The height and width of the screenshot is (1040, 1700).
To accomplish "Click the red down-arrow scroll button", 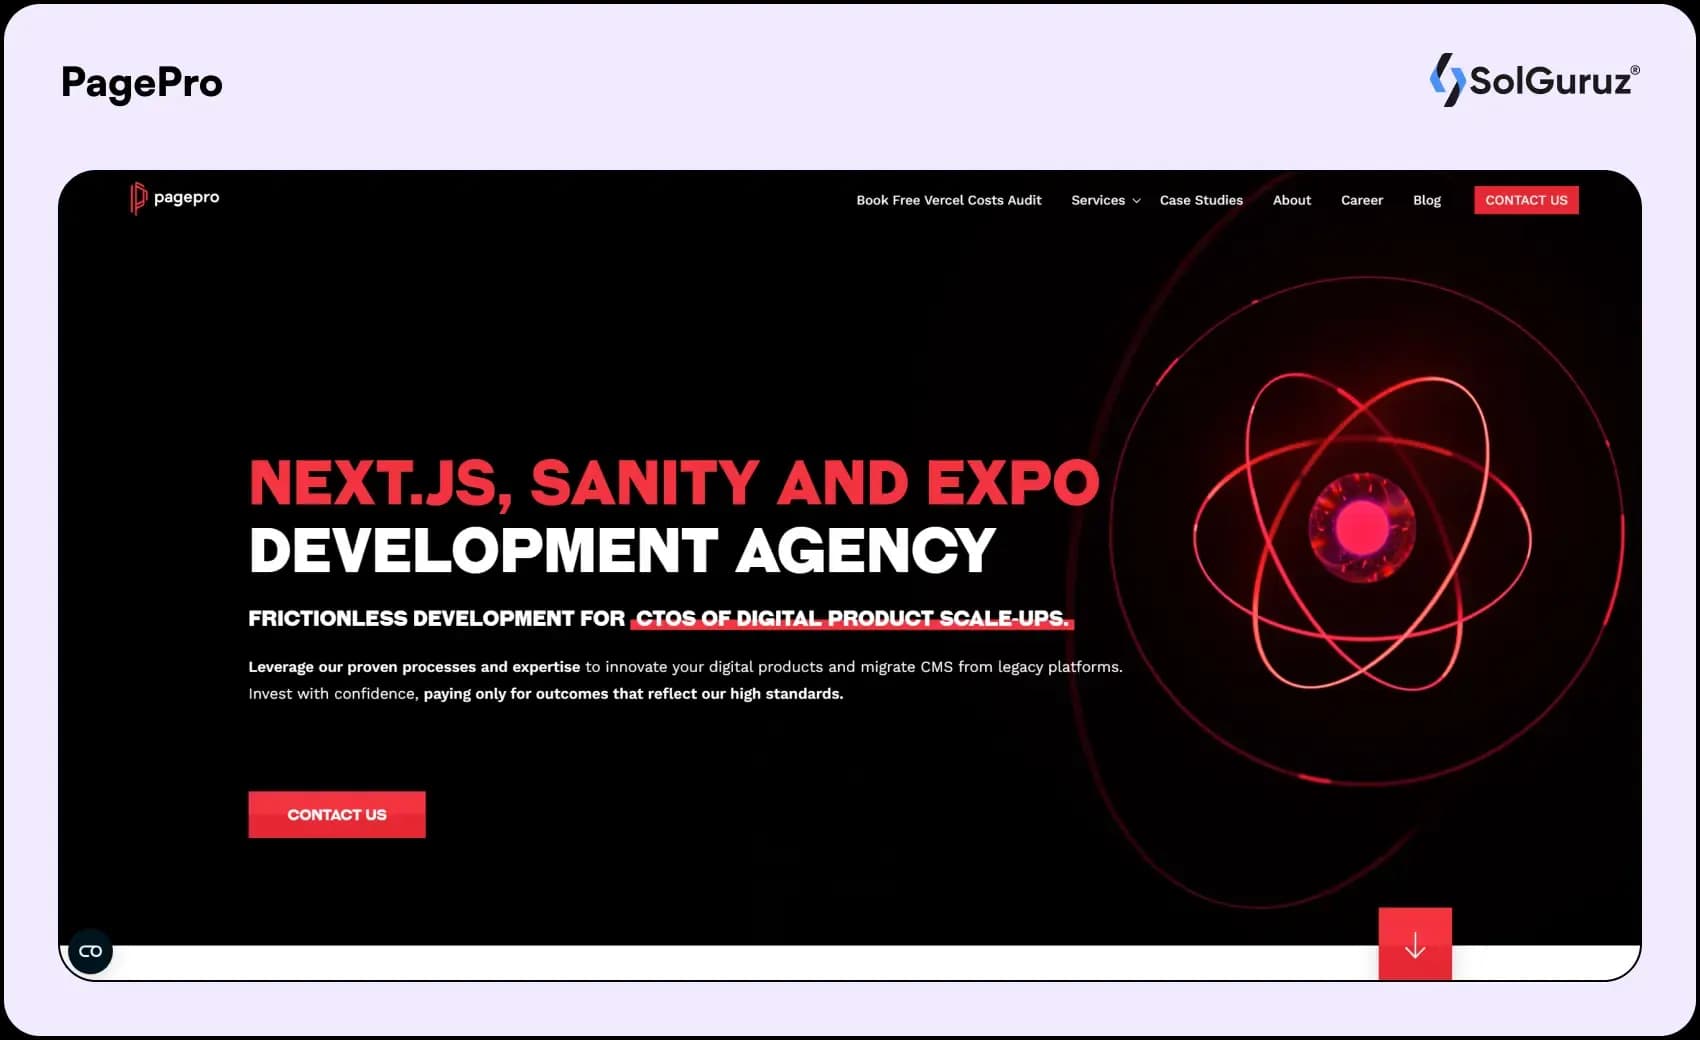I will (x=1415, y=944).
